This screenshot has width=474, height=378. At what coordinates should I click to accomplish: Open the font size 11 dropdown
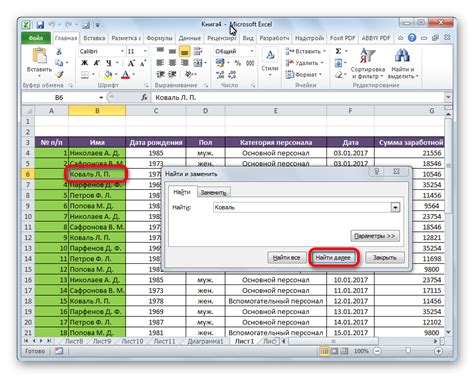[145, 51]
